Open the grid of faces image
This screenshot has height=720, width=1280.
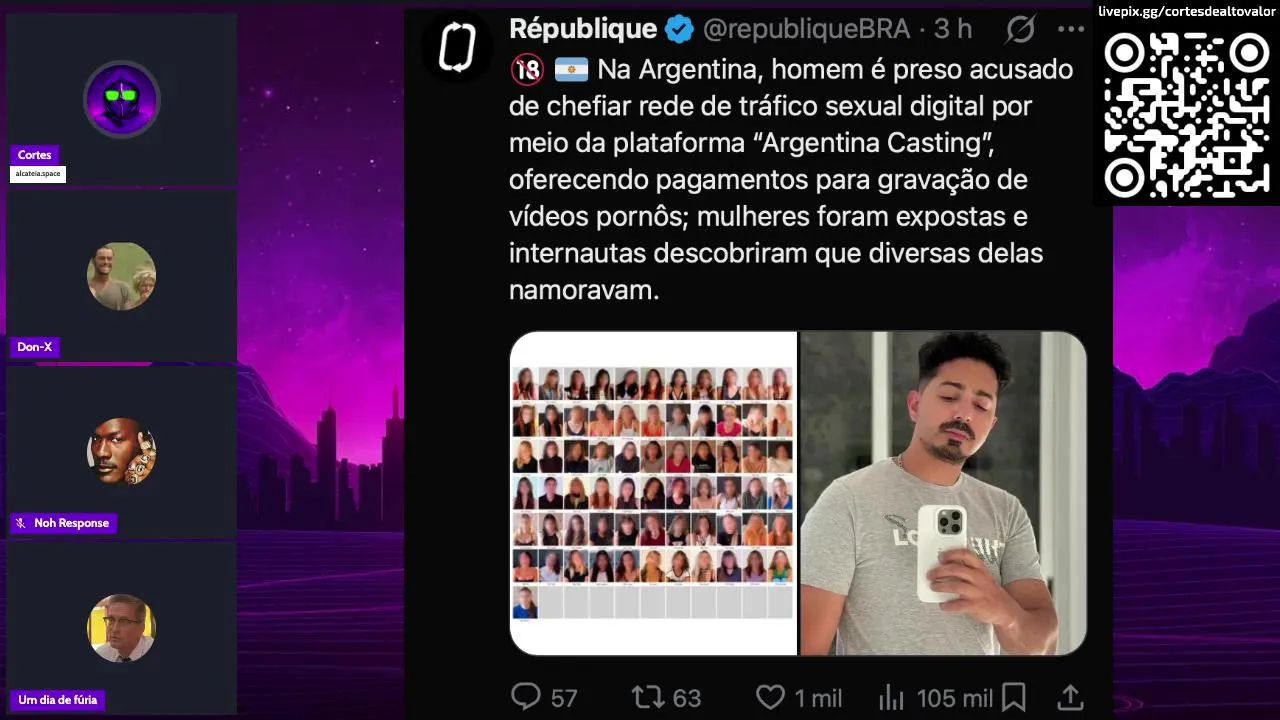[653, 493]
